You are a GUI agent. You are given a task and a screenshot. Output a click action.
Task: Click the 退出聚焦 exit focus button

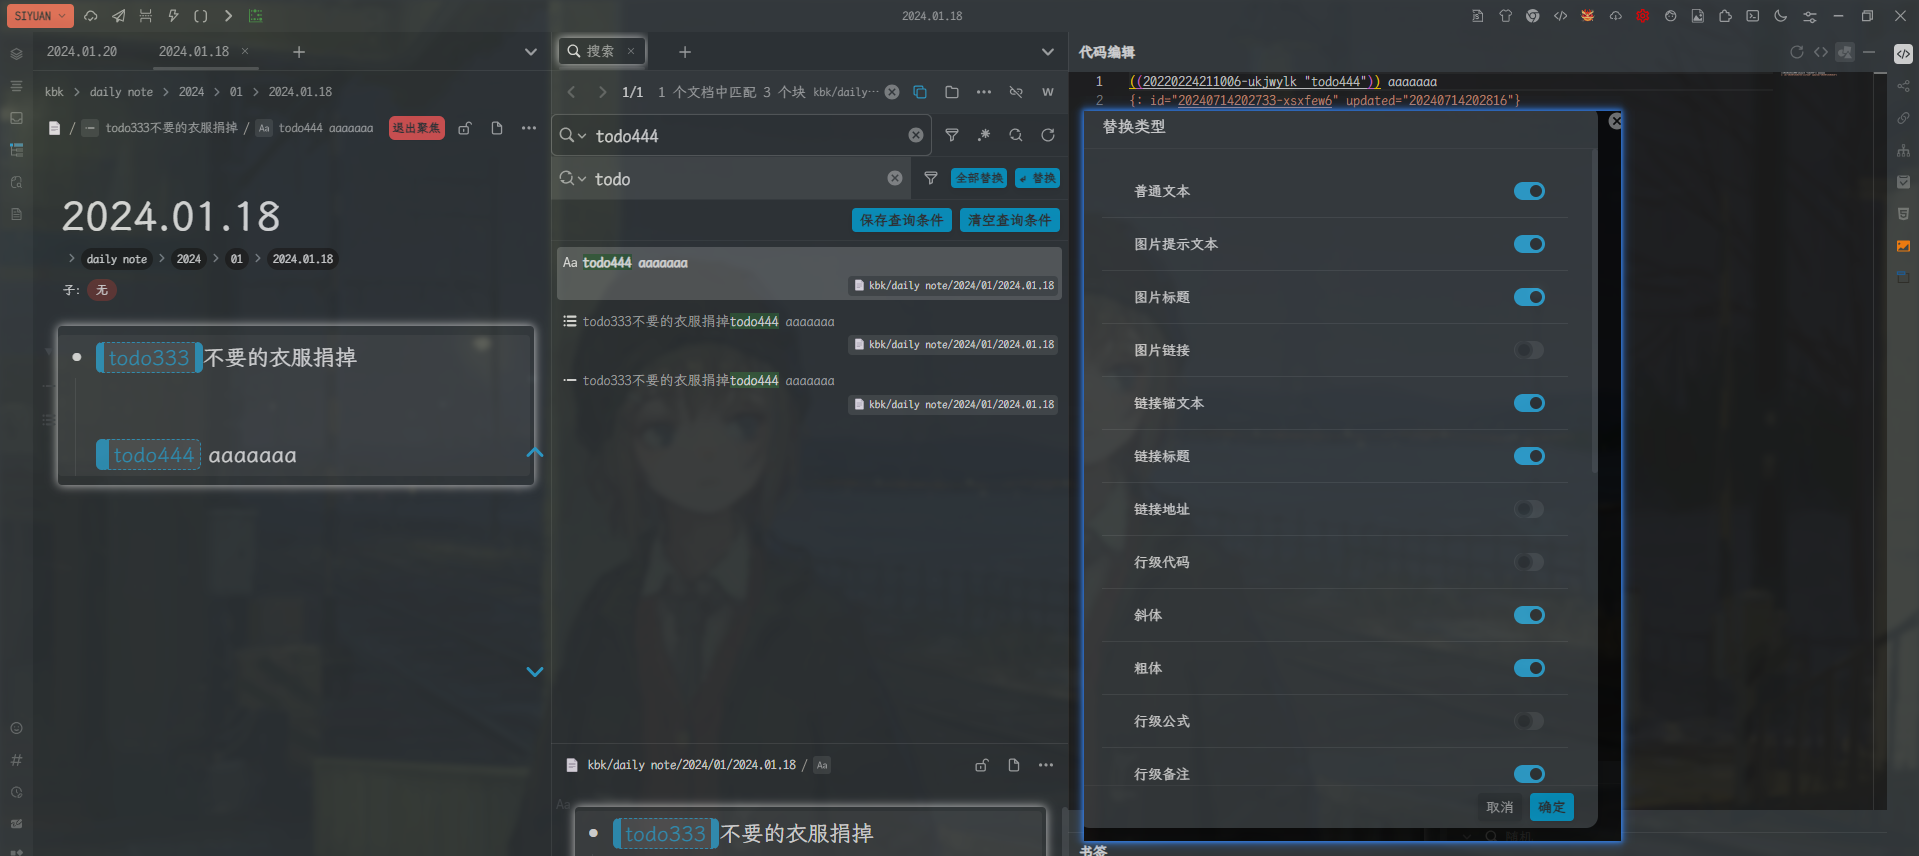click(x=416, y=128)
